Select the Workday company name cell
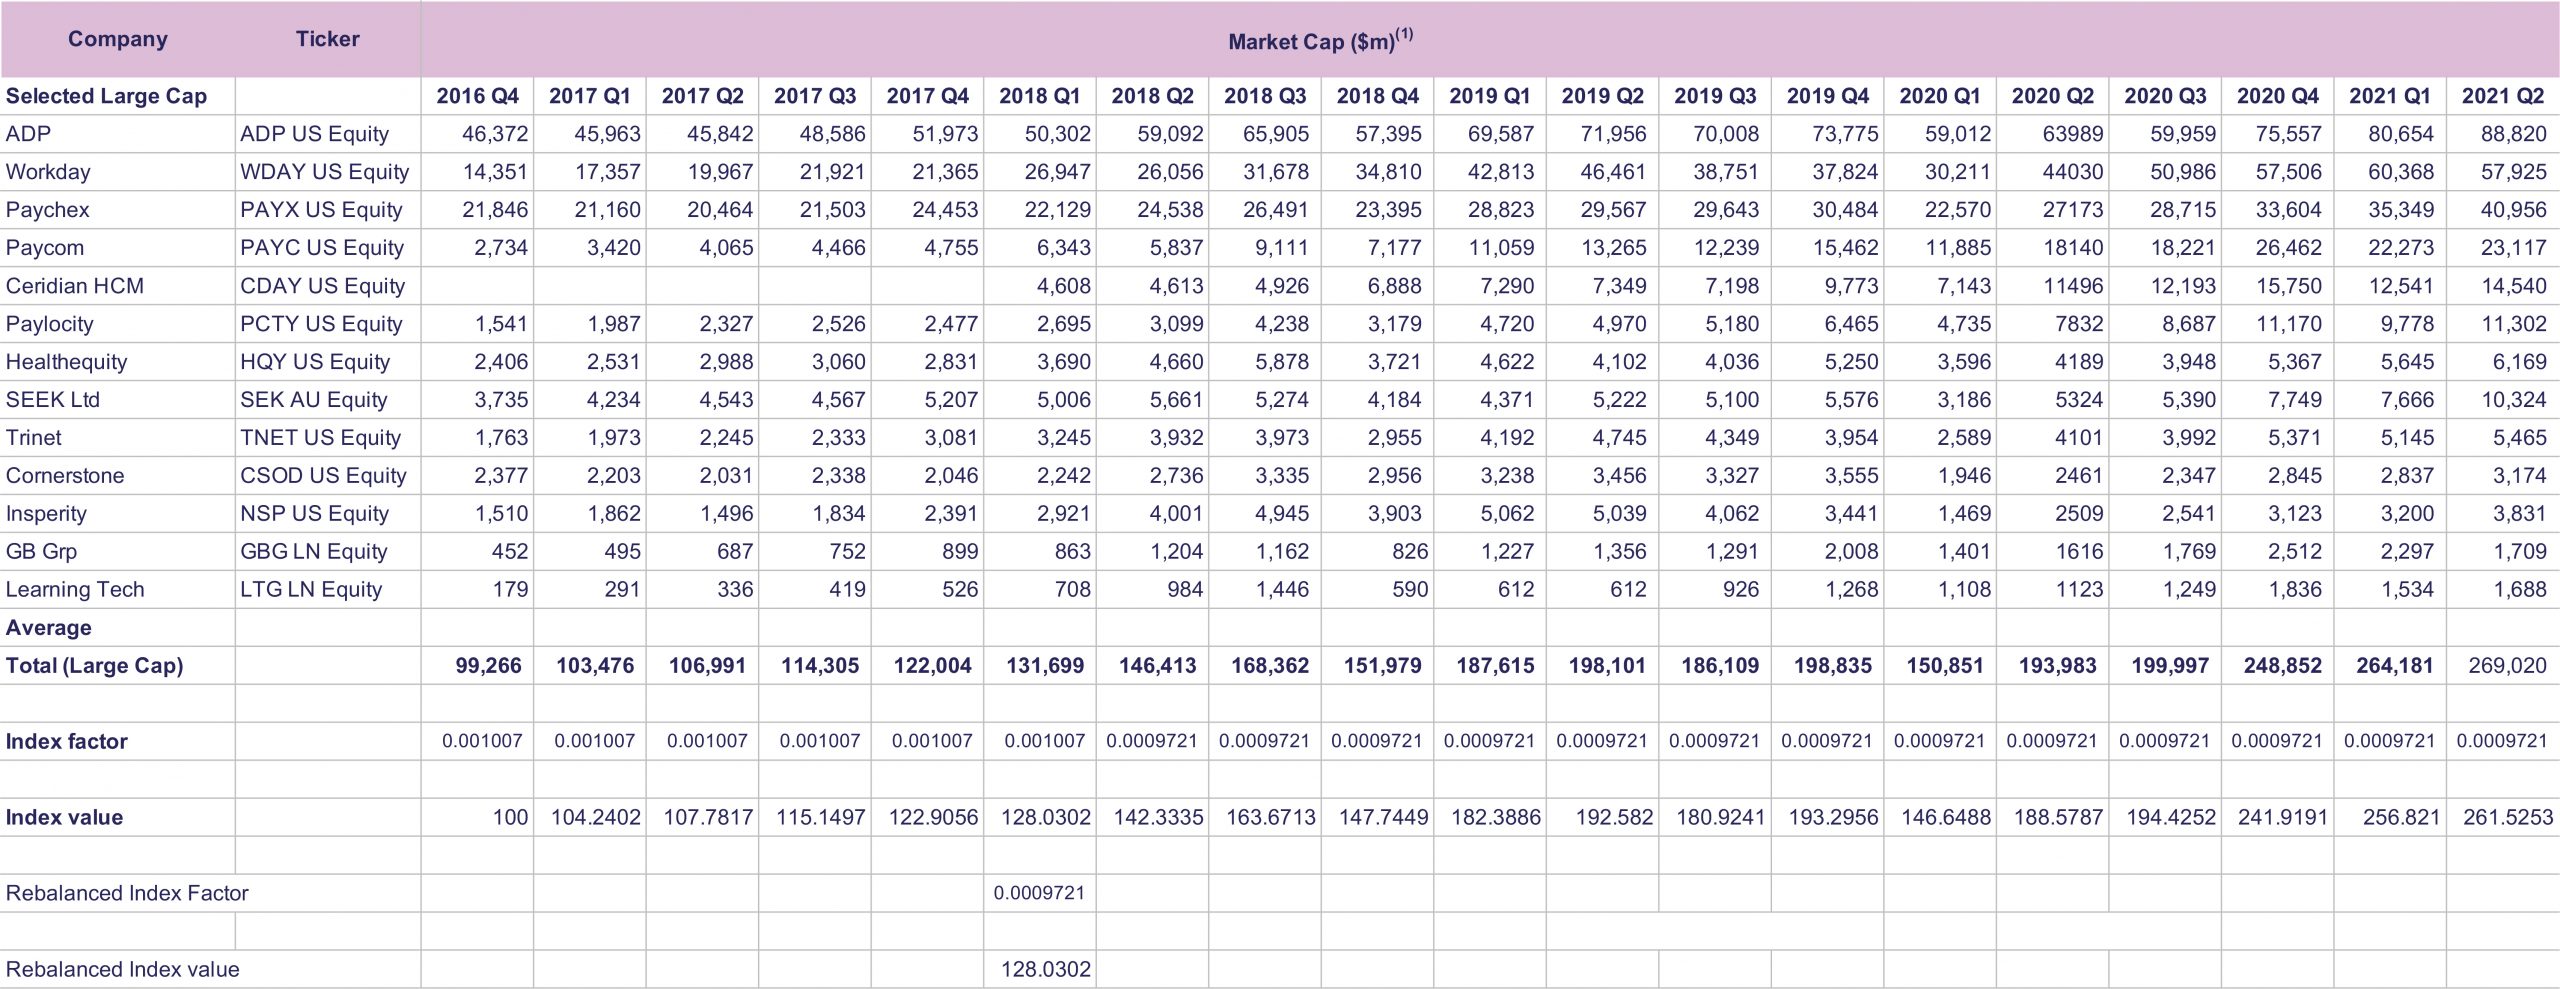This screenshot has width=2560, height=989. (x=48, y=172)
